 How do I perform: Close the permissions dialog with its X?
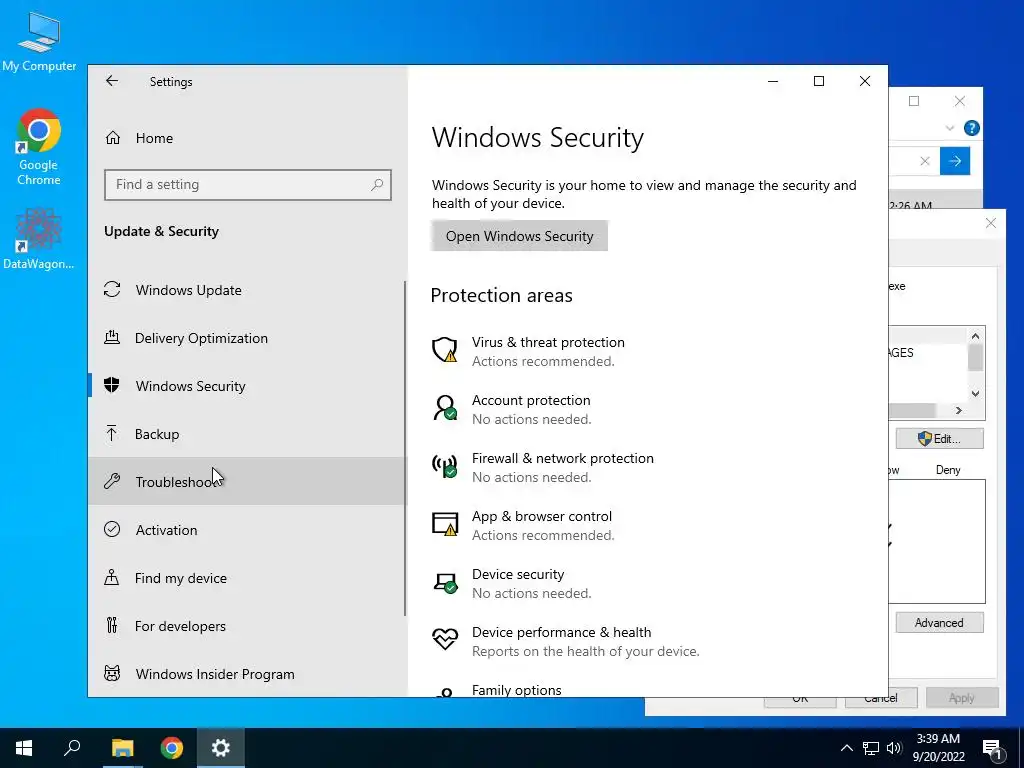991,223
